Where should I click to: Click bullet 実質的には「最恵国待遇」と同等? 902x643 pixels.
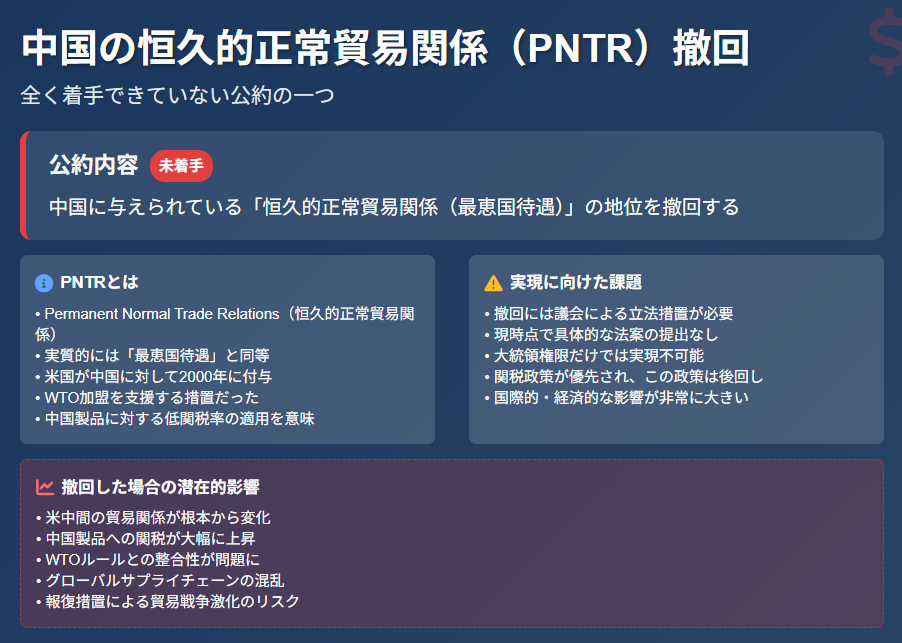(152, 355)
